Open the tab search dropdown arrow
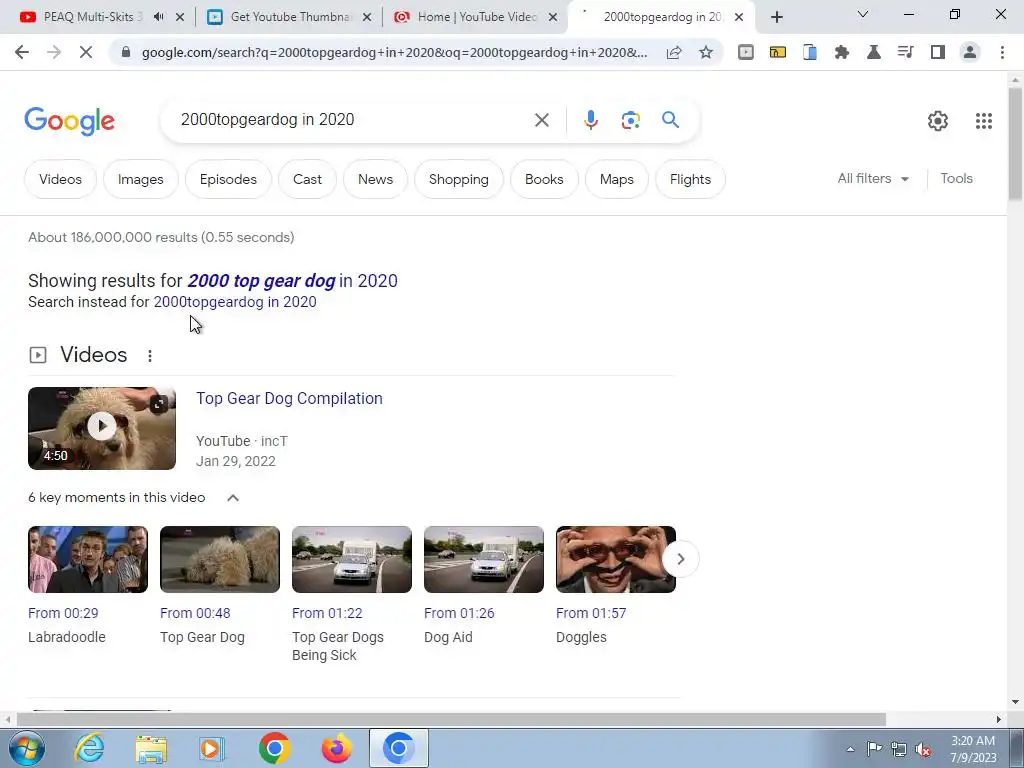This screenshot has width=1024, height=768. tap(863, 14)
